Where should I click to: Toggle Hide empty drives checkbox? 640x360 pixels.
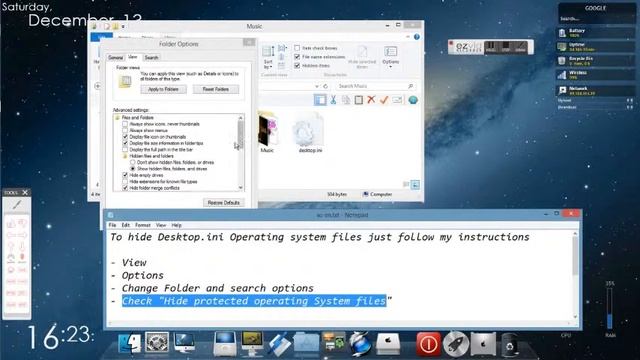(125, 175)
